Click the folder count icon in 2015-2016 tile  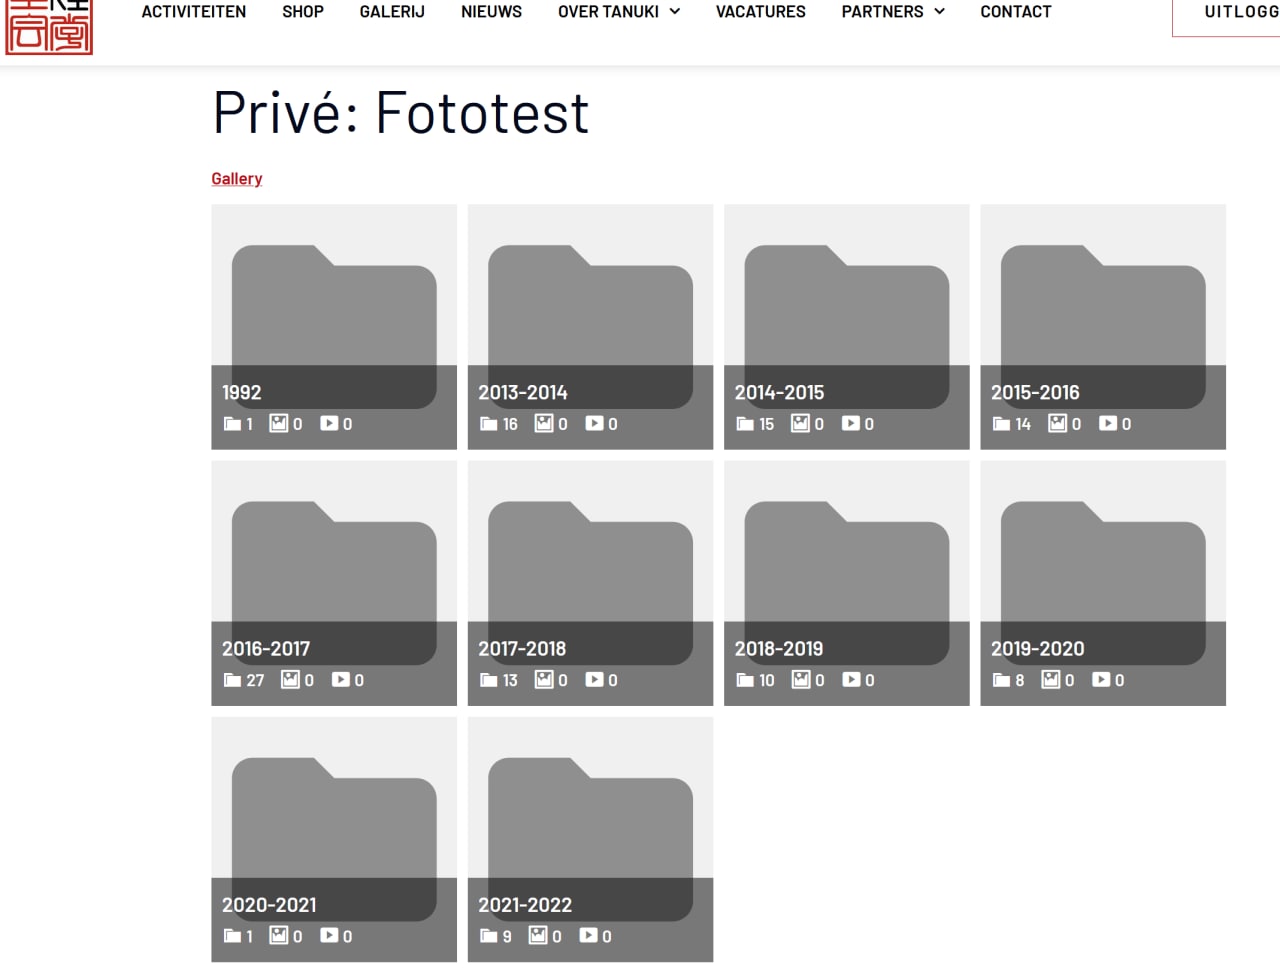coord(1001,424)
